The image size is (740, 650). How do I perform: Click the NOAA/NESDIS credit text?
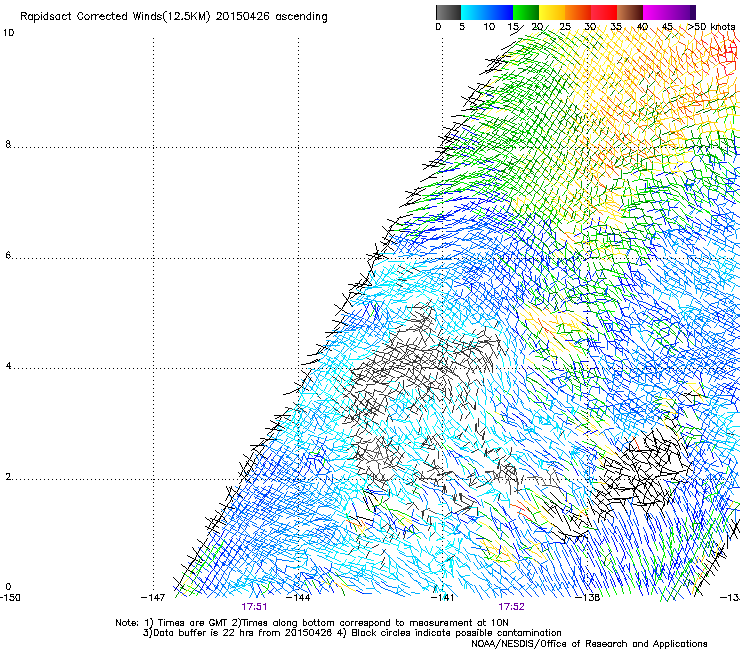(589, 644)
